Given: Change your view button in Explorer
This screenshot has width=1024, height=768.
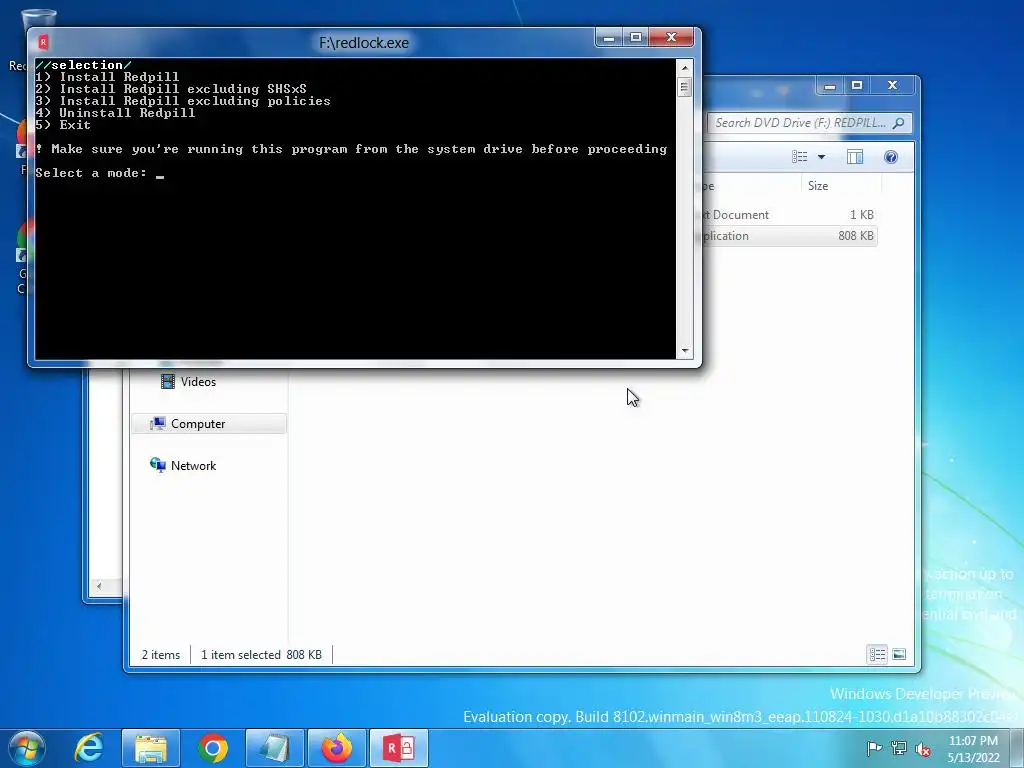Looking at the screenshot, I should 800,157.
